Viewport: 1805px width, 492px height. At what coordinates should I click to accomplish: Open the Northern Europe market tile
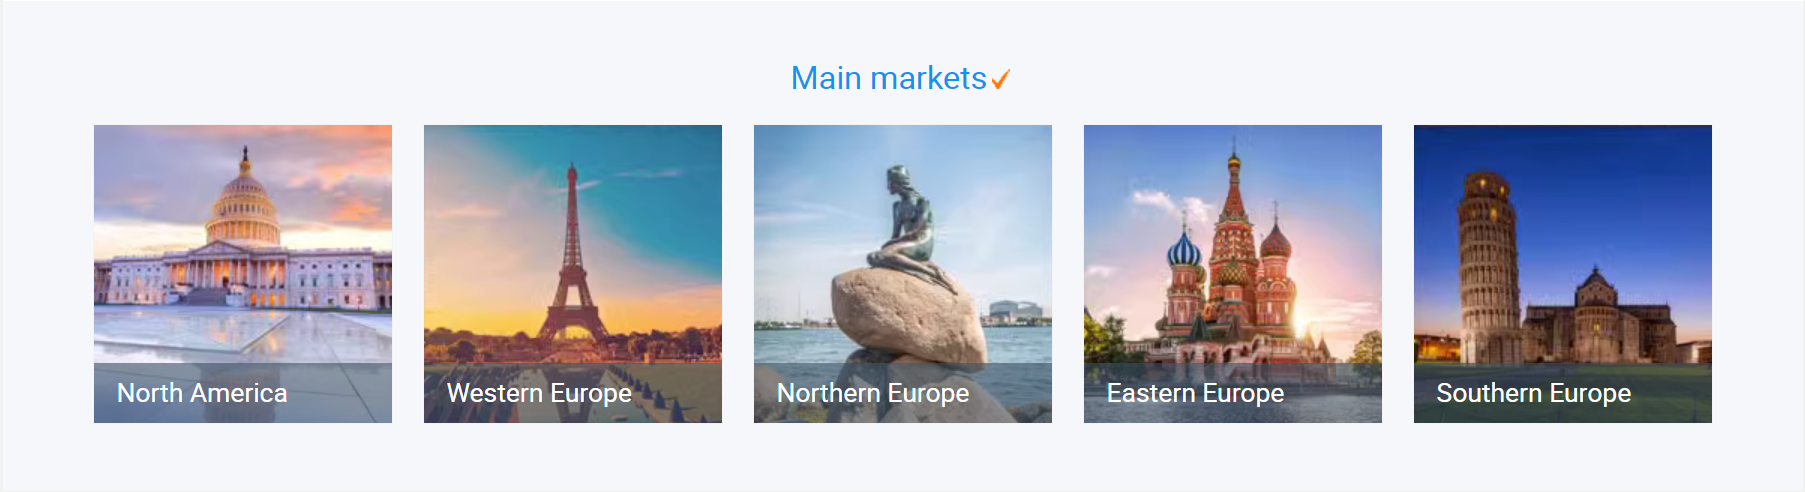coord(903,274)
